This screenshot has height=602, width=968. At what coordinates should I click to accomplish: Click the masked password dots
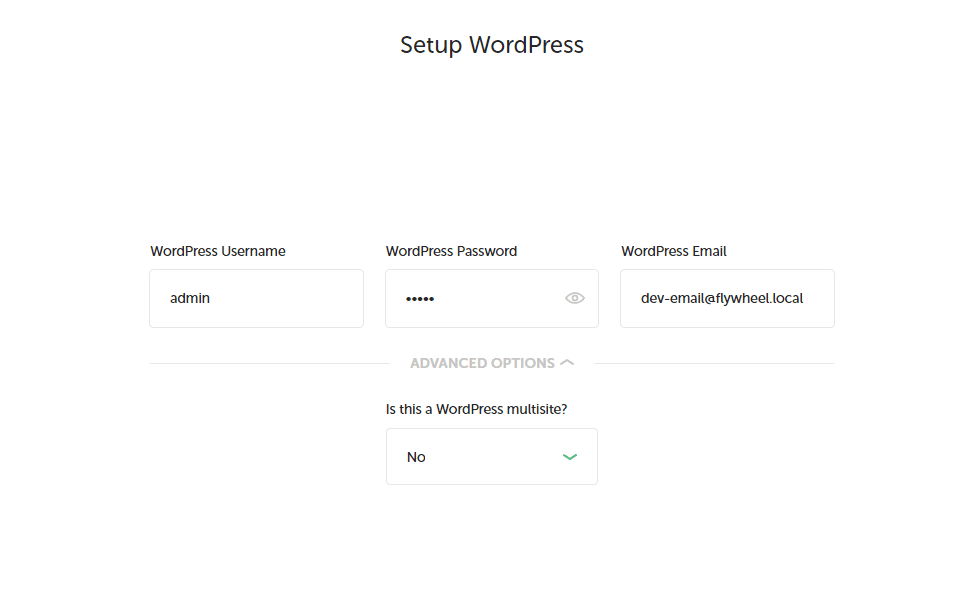point(420,299)
